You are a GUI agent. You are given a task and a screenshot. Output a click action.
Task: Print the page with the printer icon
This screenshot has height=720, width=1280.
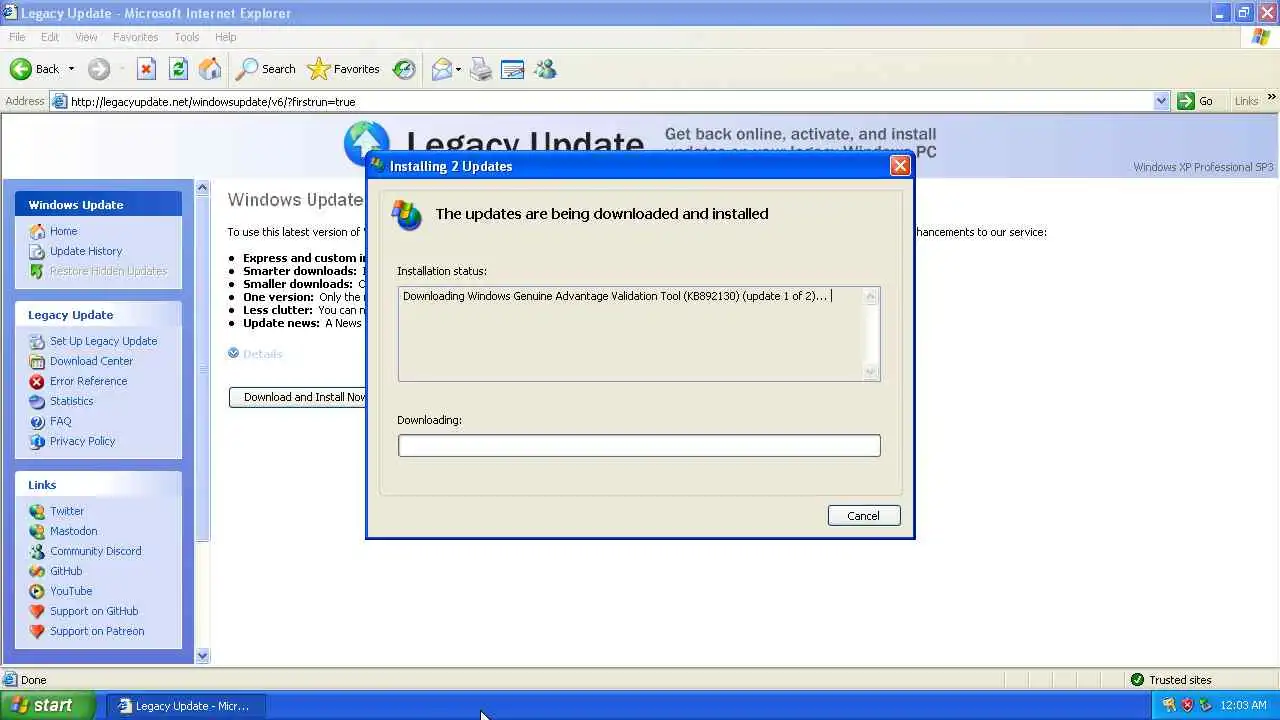click(481, 69)
